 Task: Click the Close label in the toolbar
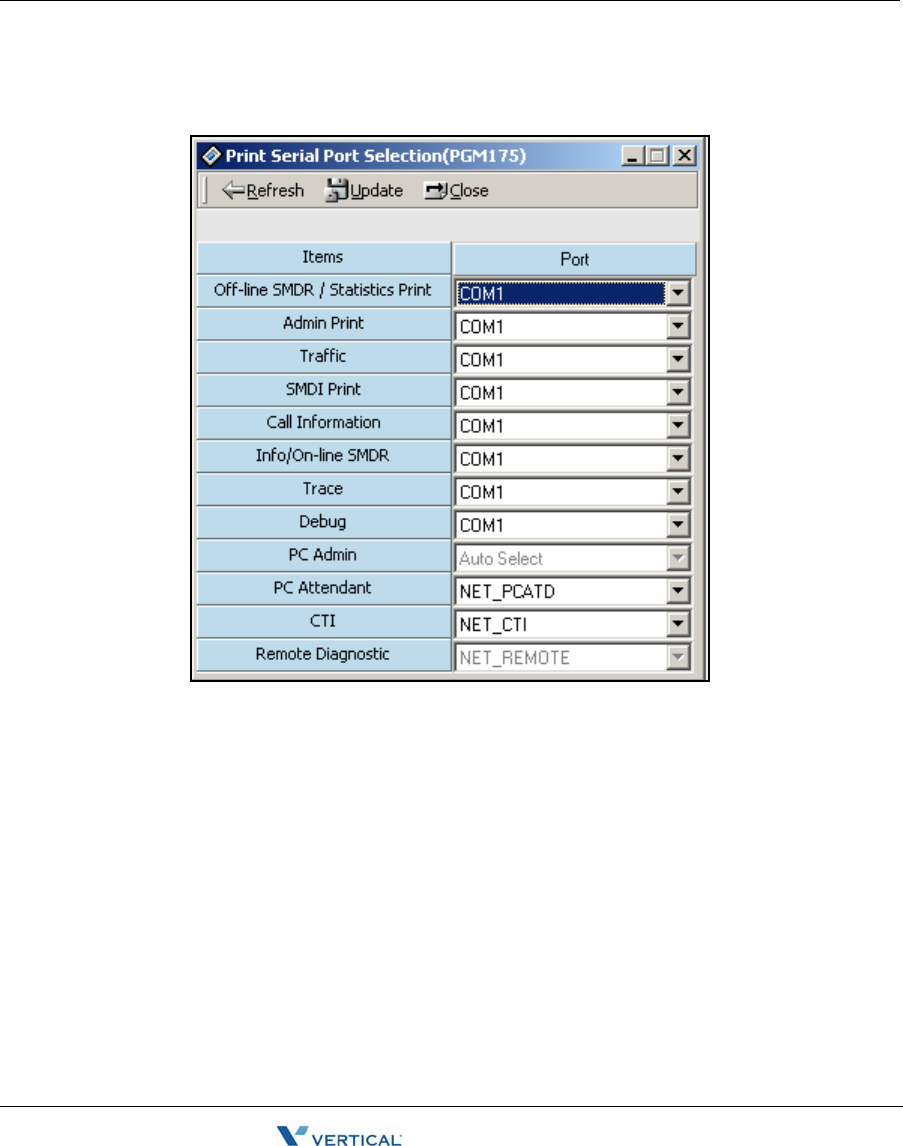[468, 191]
